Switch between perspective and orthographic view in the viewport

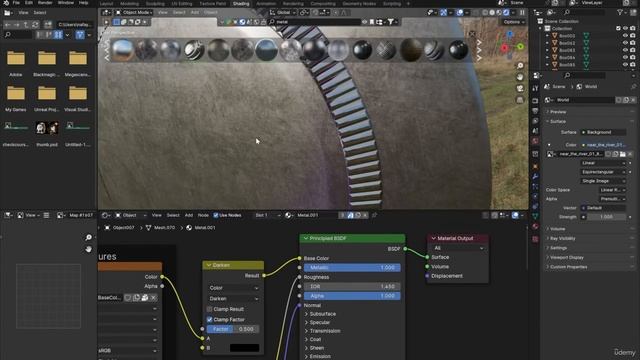(x=520, y=100)
